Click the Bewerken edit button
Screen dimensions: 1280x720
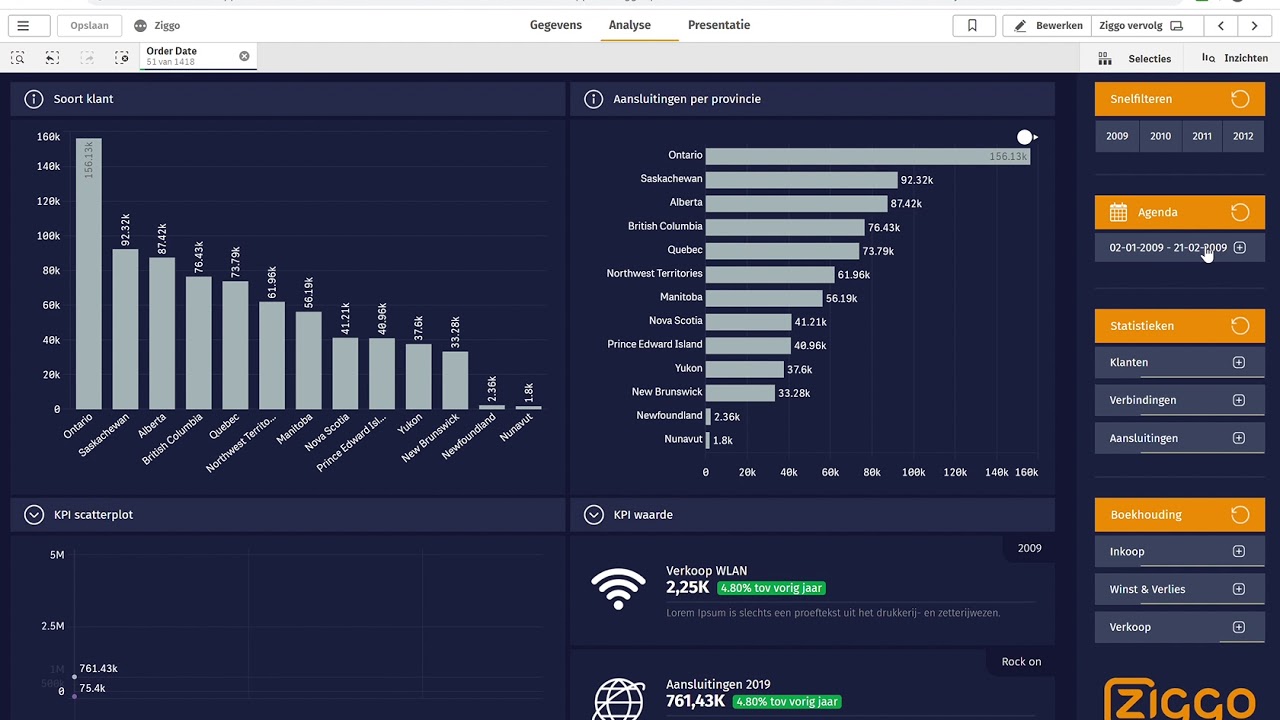click(x=1048, y=26)
